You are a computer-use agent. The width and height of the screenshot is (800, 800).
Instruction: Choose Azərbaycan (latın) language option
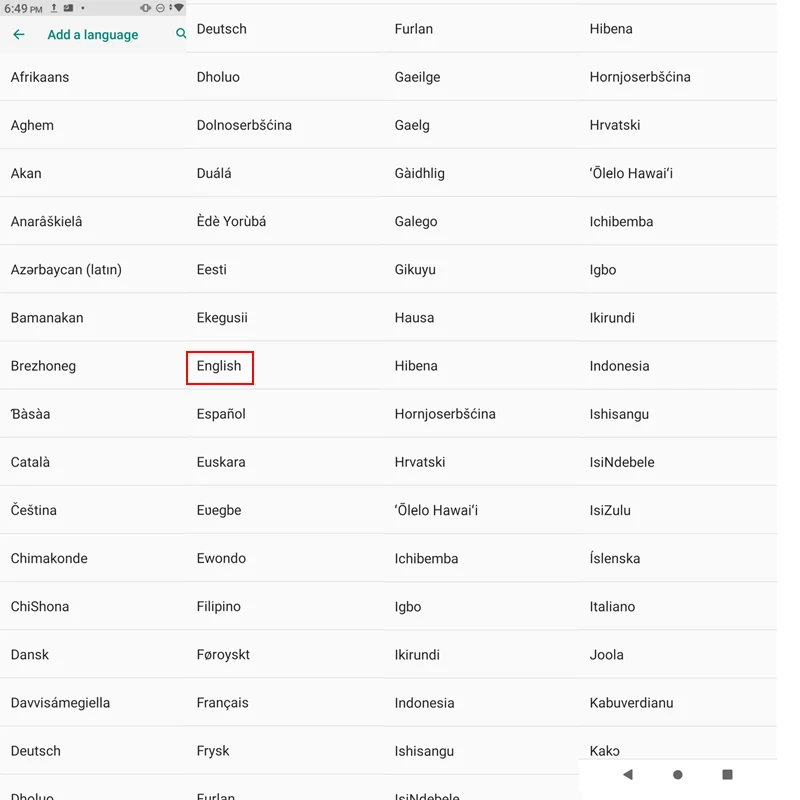[x=67, y=269]
